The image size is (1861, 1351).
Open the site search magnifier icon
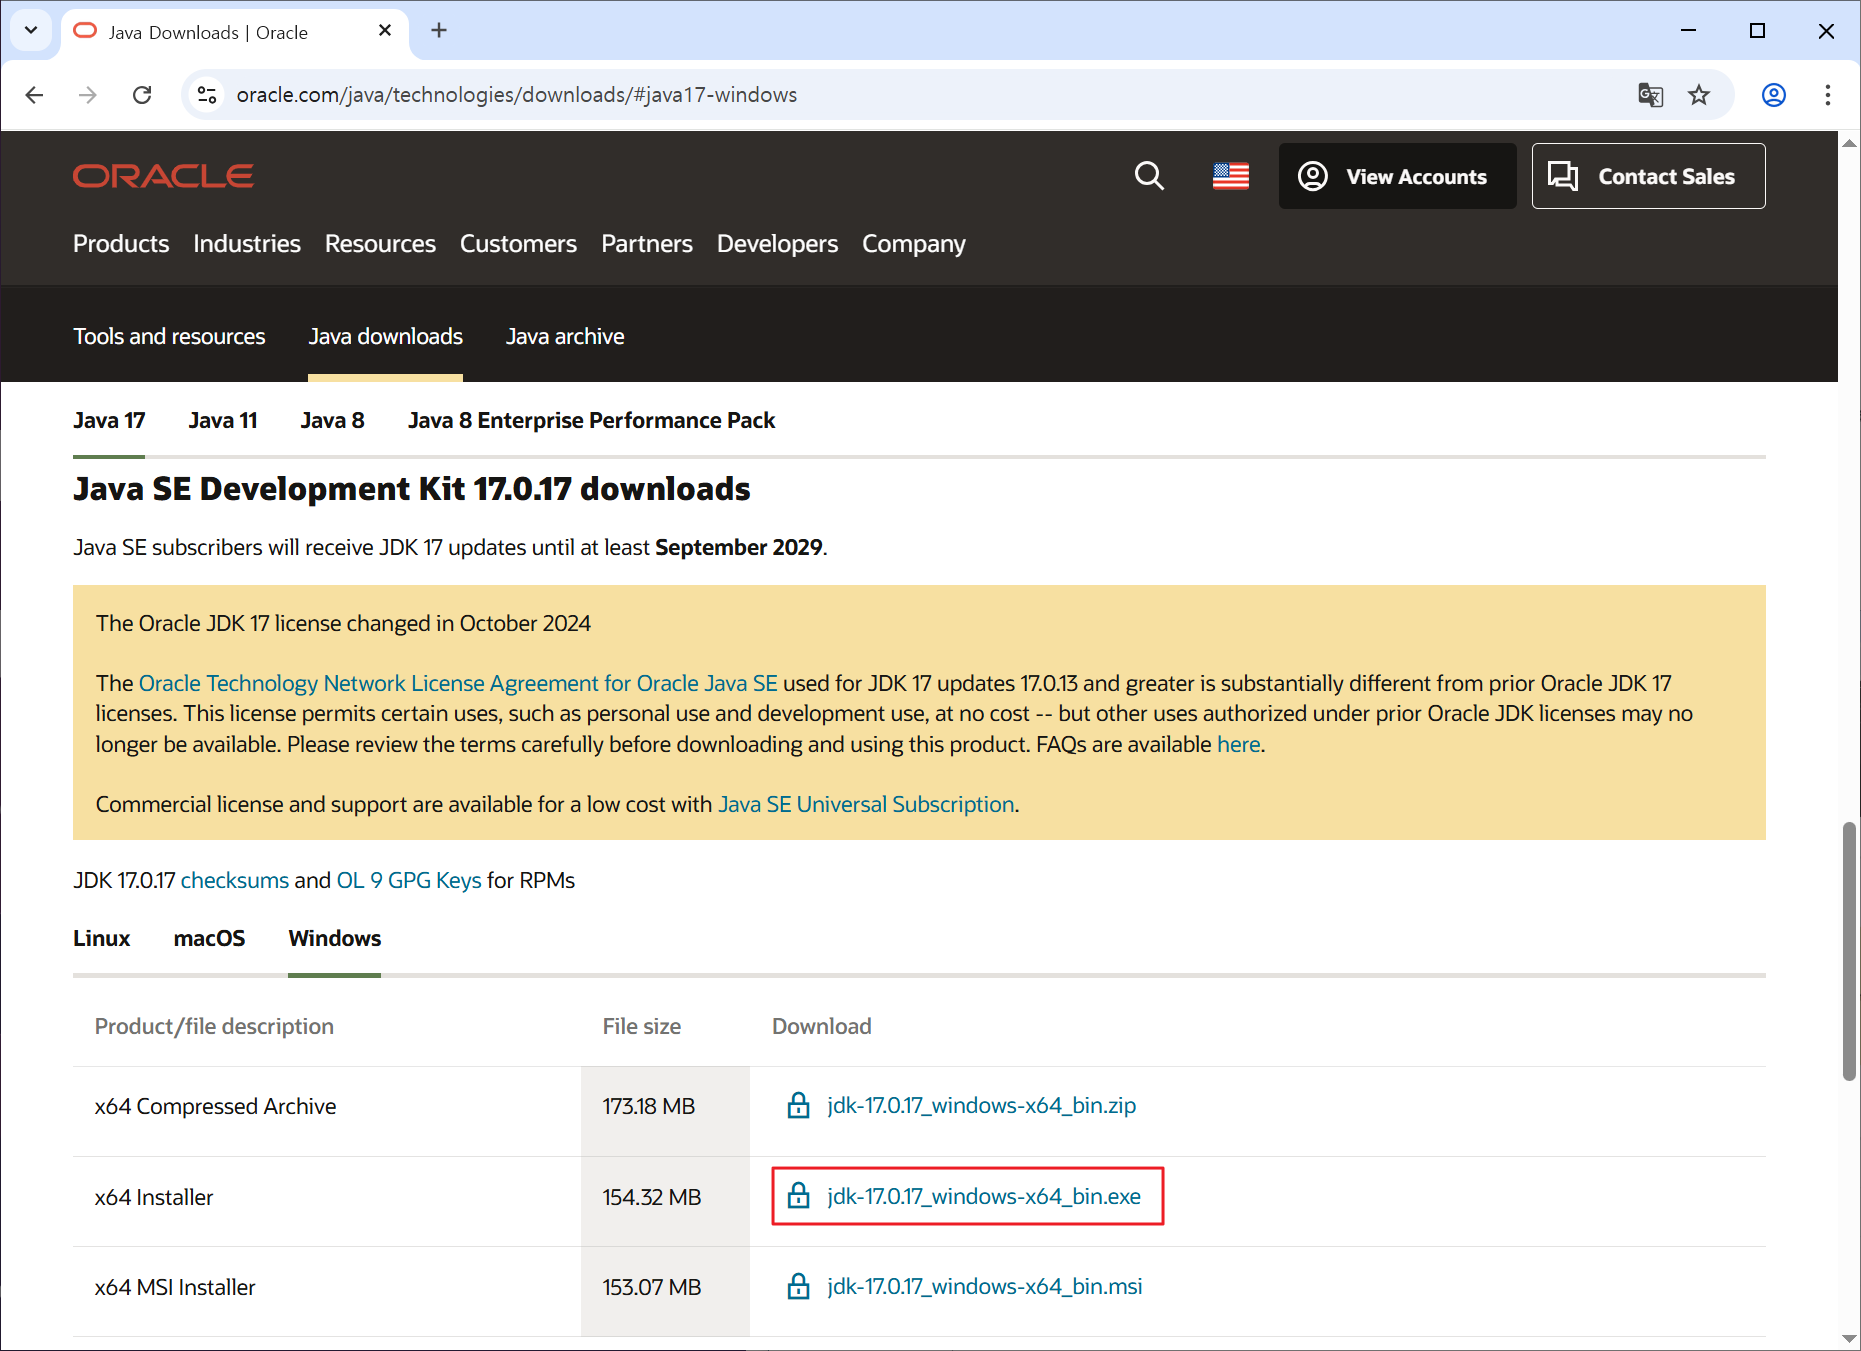pyautogui.click(x=1149, y=176)
